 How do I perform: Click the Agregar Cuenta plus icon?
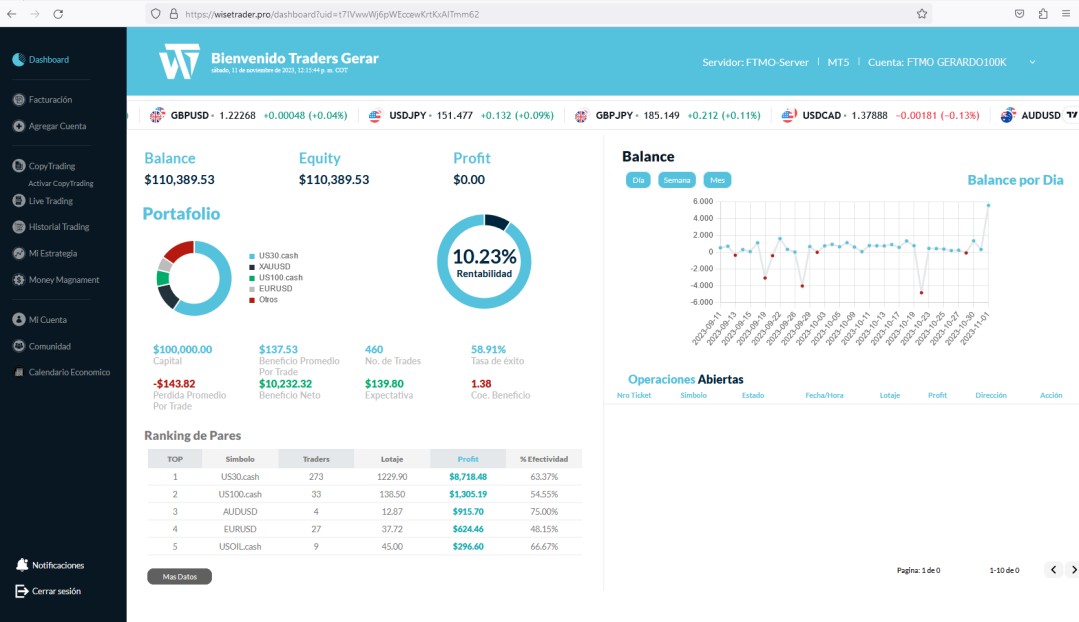(x=19, y=126)
